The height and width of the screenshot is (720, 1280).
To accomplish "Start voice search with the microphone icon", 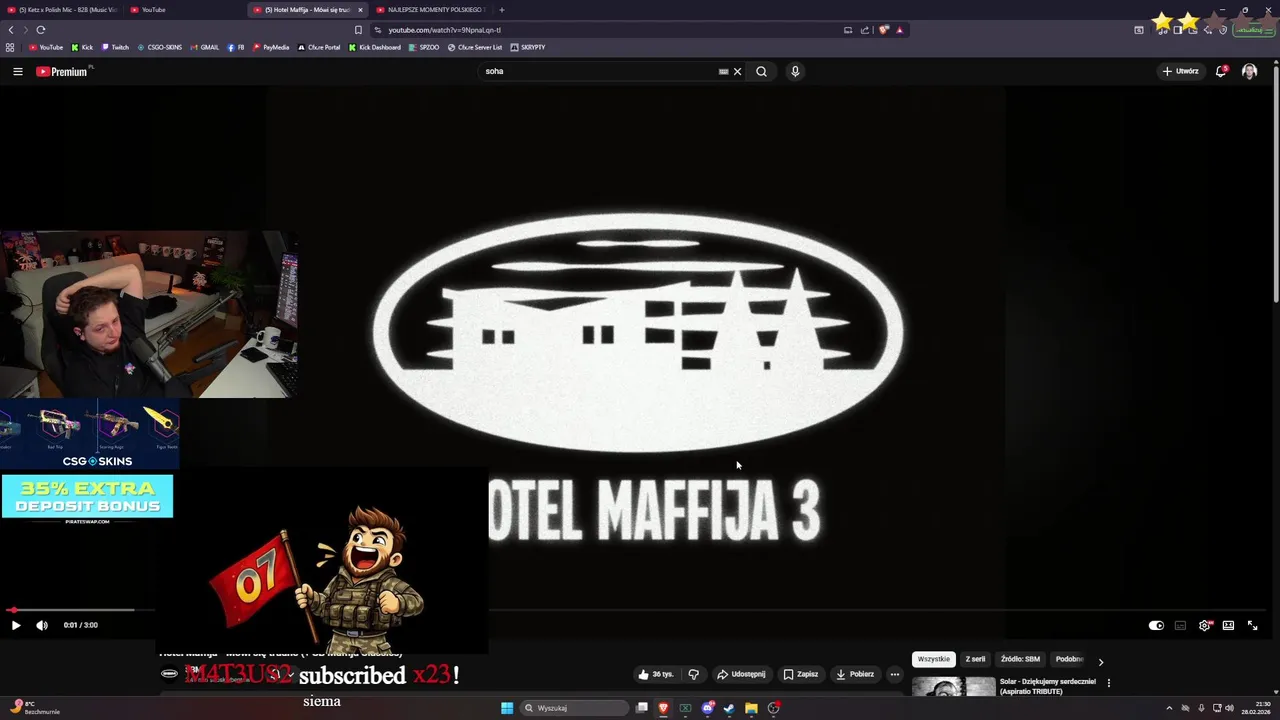I will click(795, 71).
